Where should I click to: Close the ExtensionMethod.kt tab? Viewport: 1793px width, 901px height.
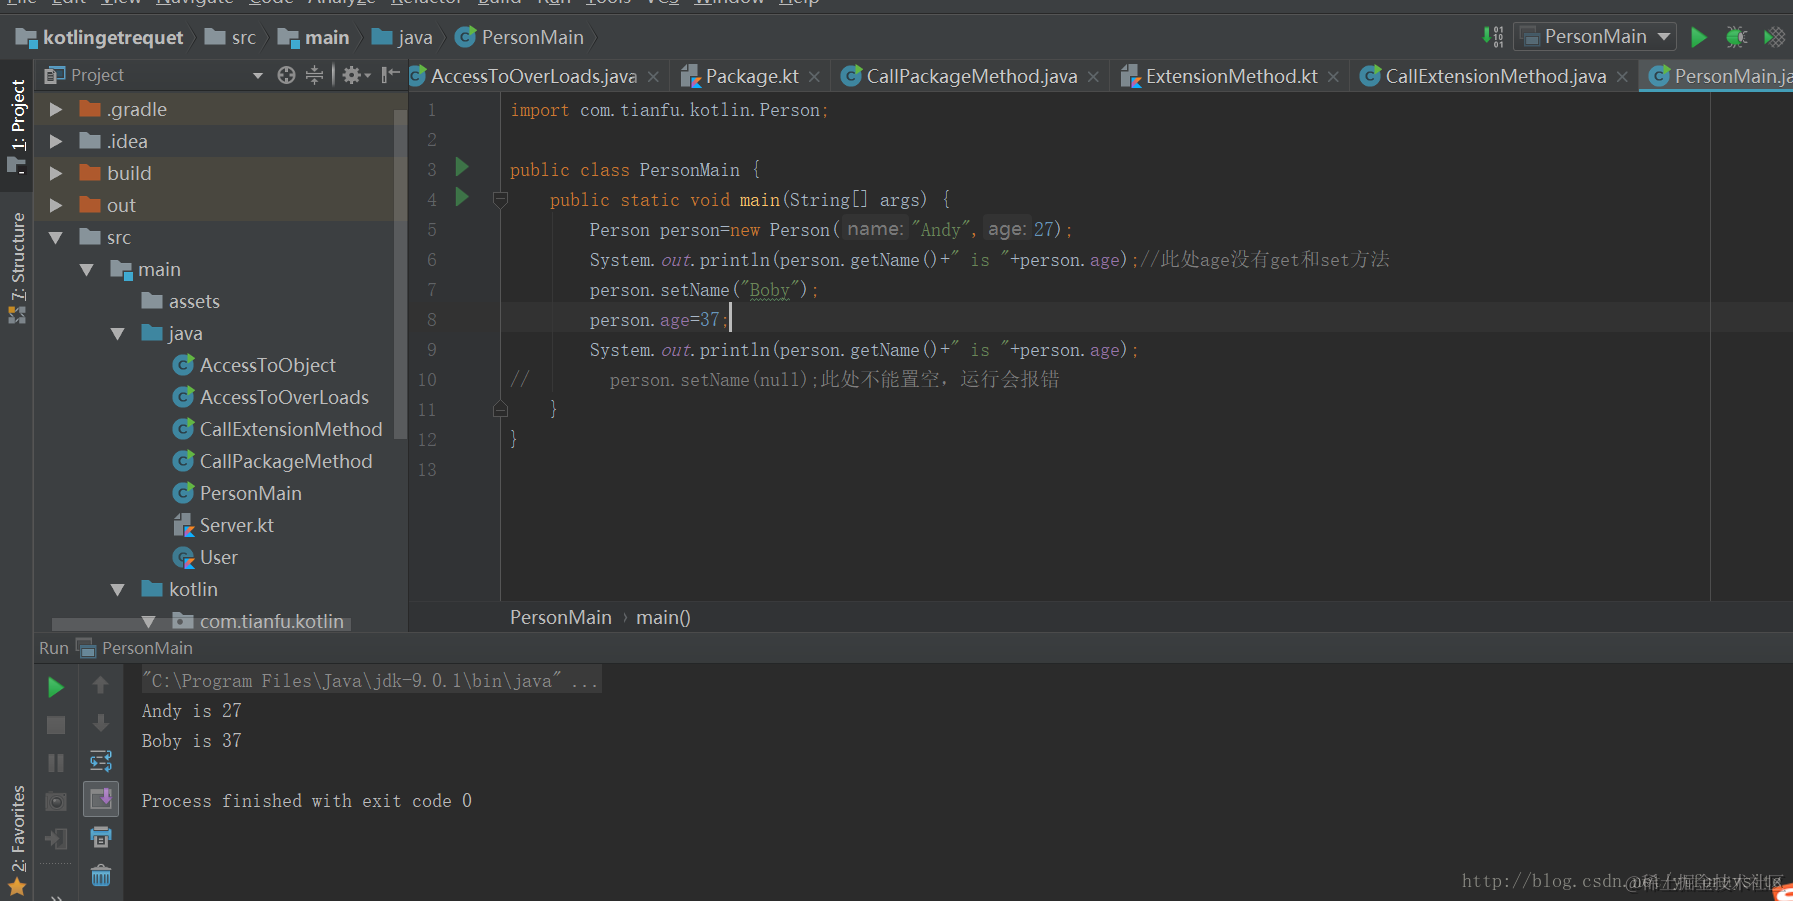click(1333, 77)
